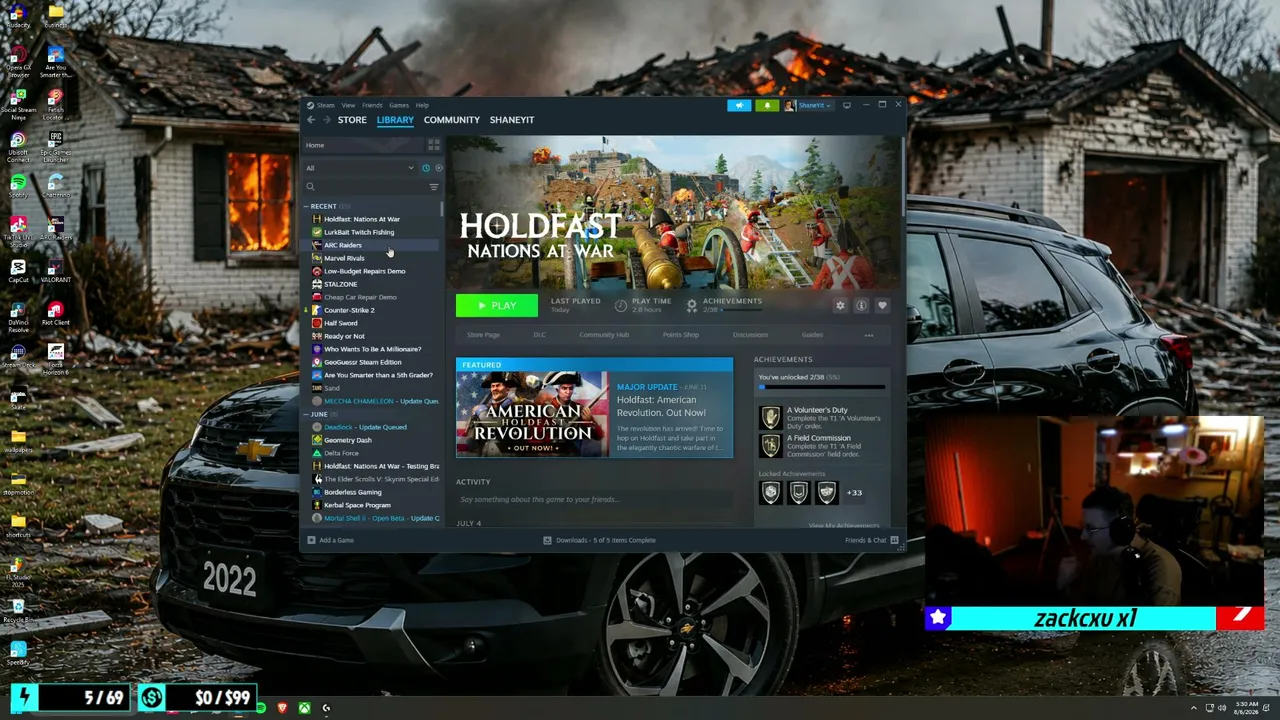Click the Add a Game plus icon
1280x720 pixels.
(310, 540)
